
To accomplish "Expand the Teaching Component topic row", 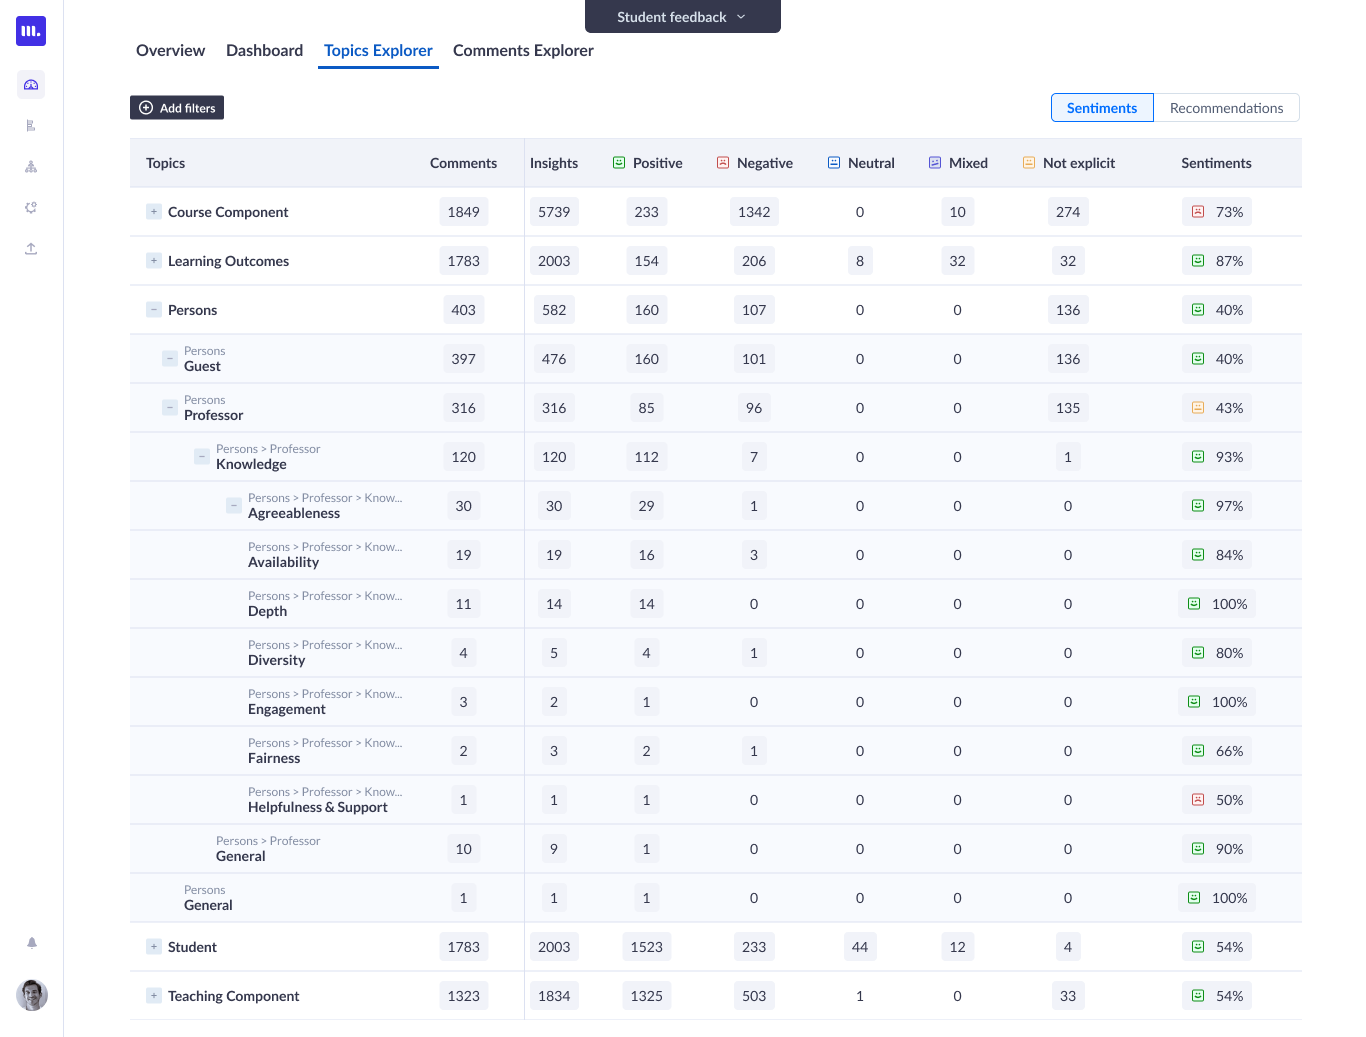I will point(154,996).
